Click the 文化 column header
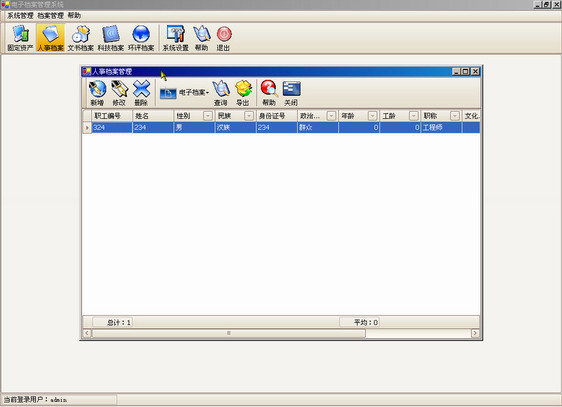 (x=471, y=116)
